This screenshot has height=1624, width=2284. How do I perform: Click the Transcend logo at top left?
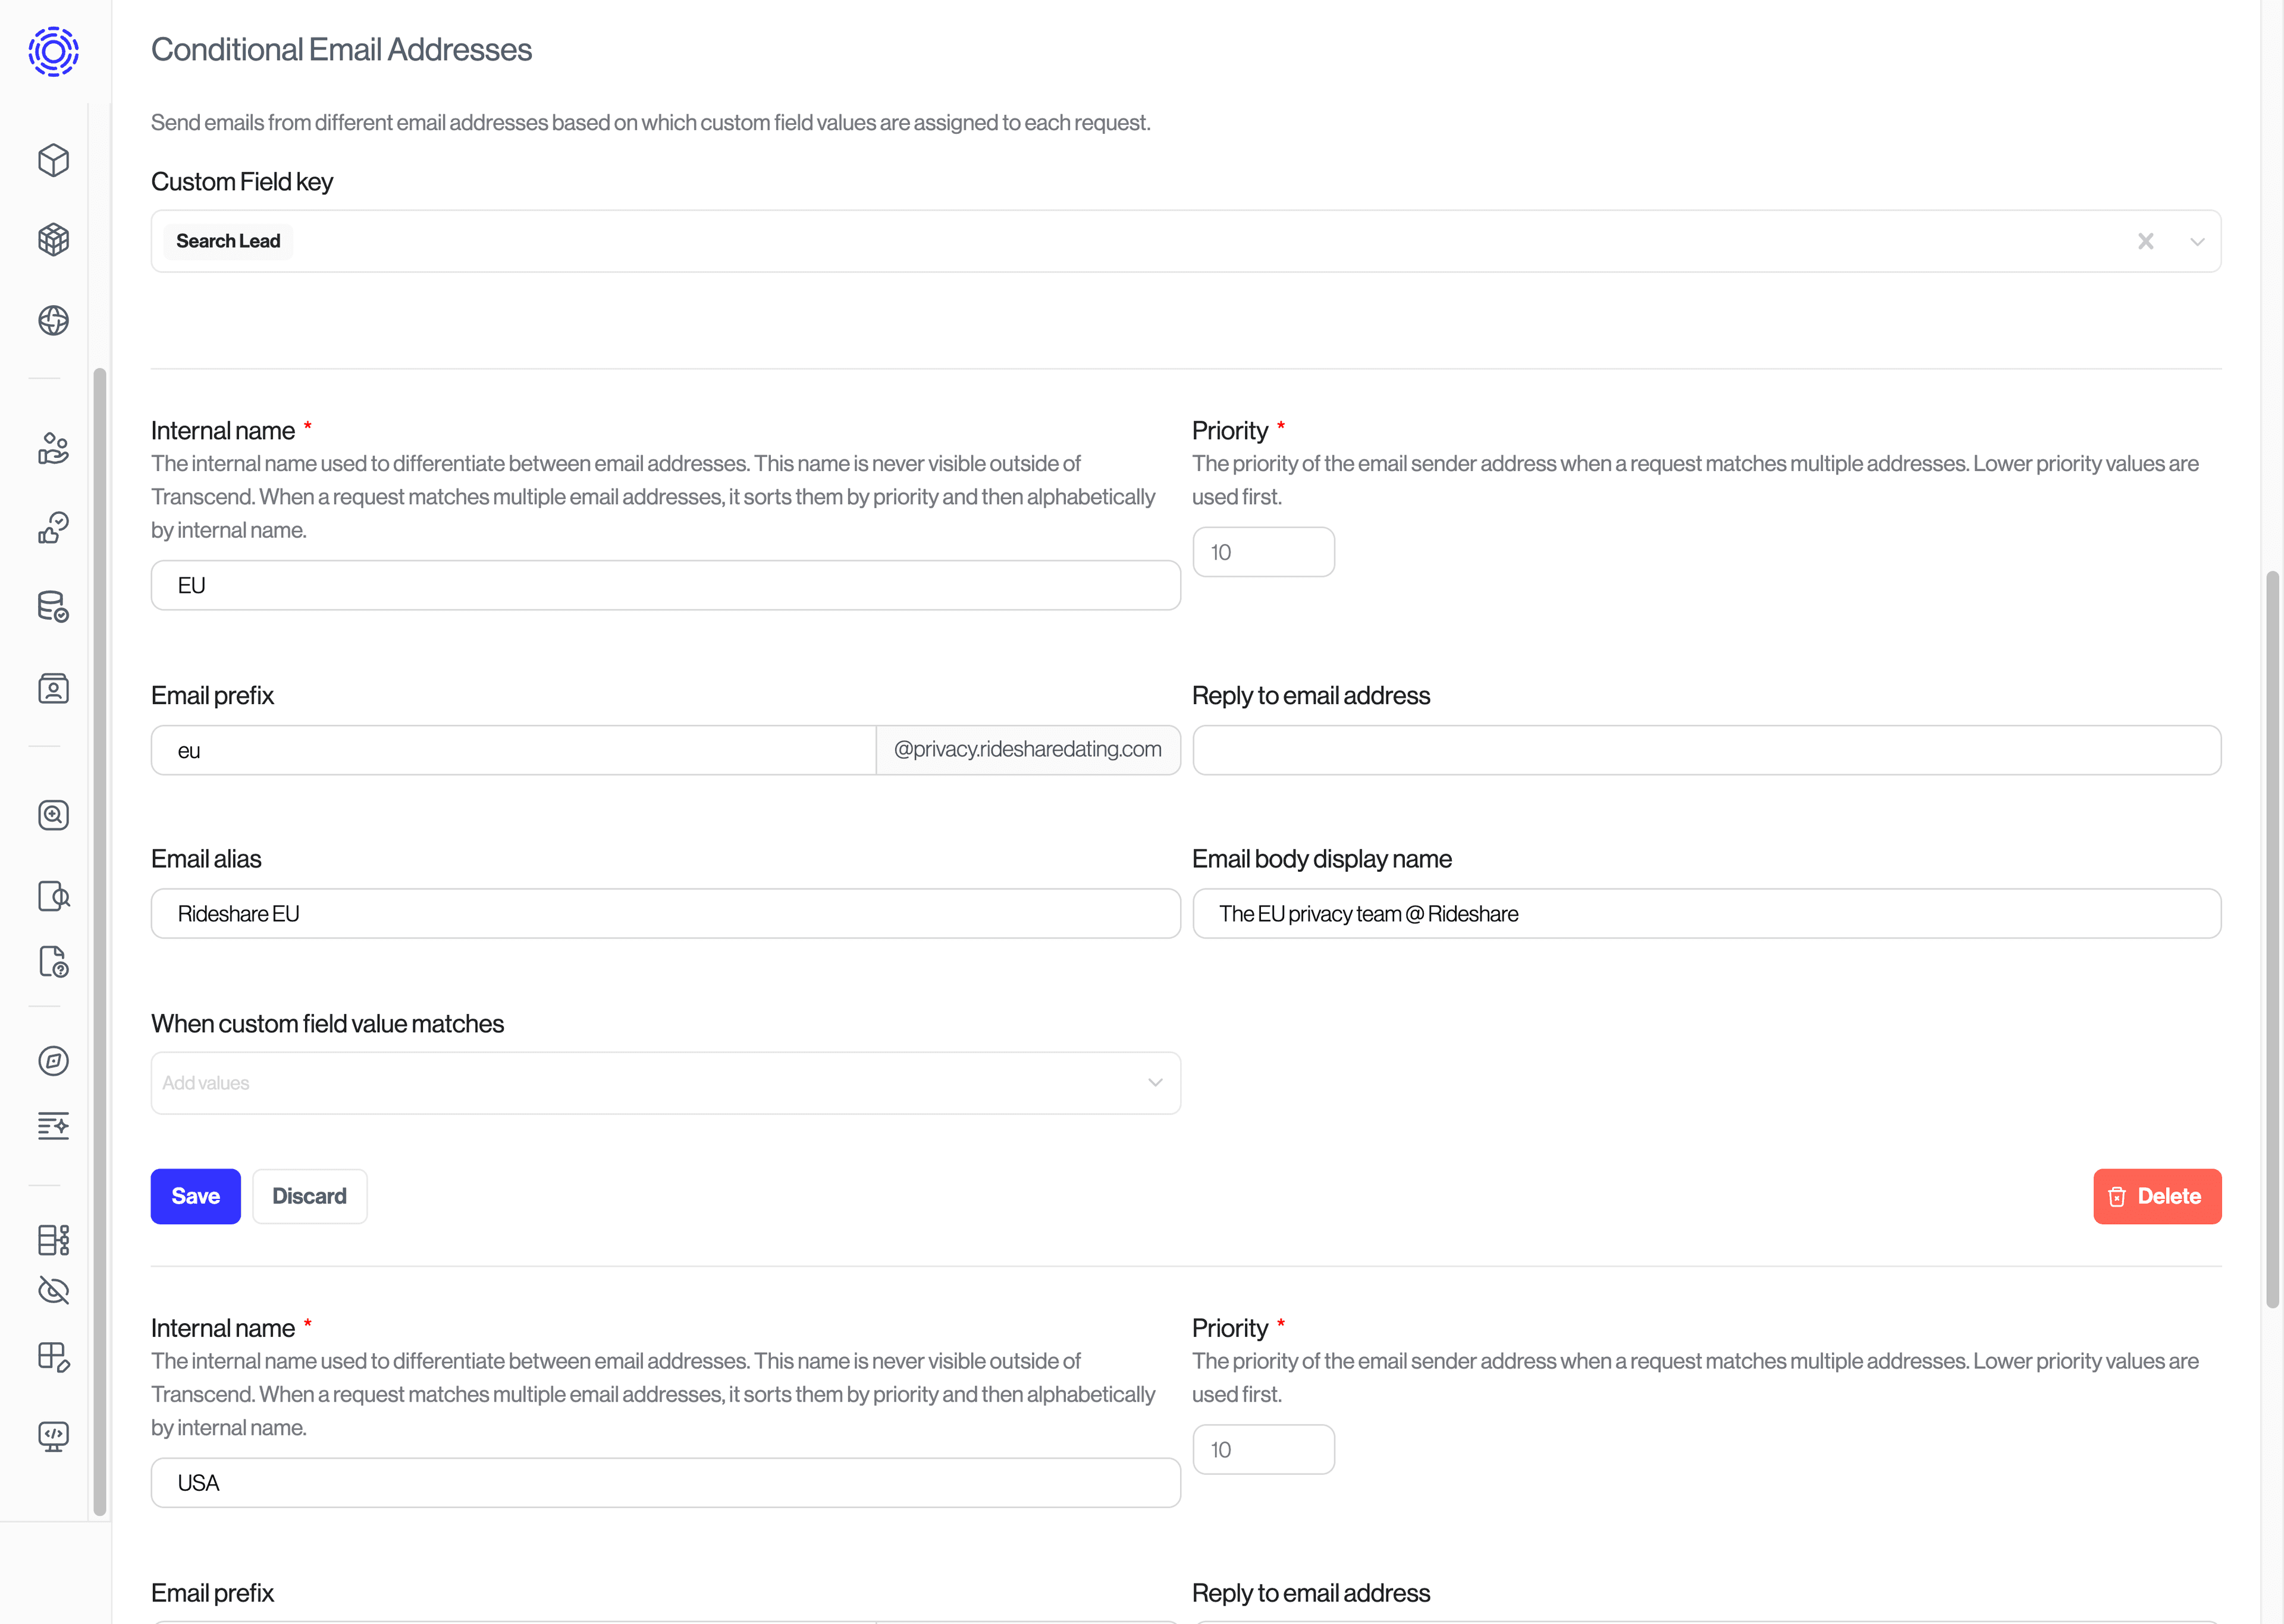[53, 51]
